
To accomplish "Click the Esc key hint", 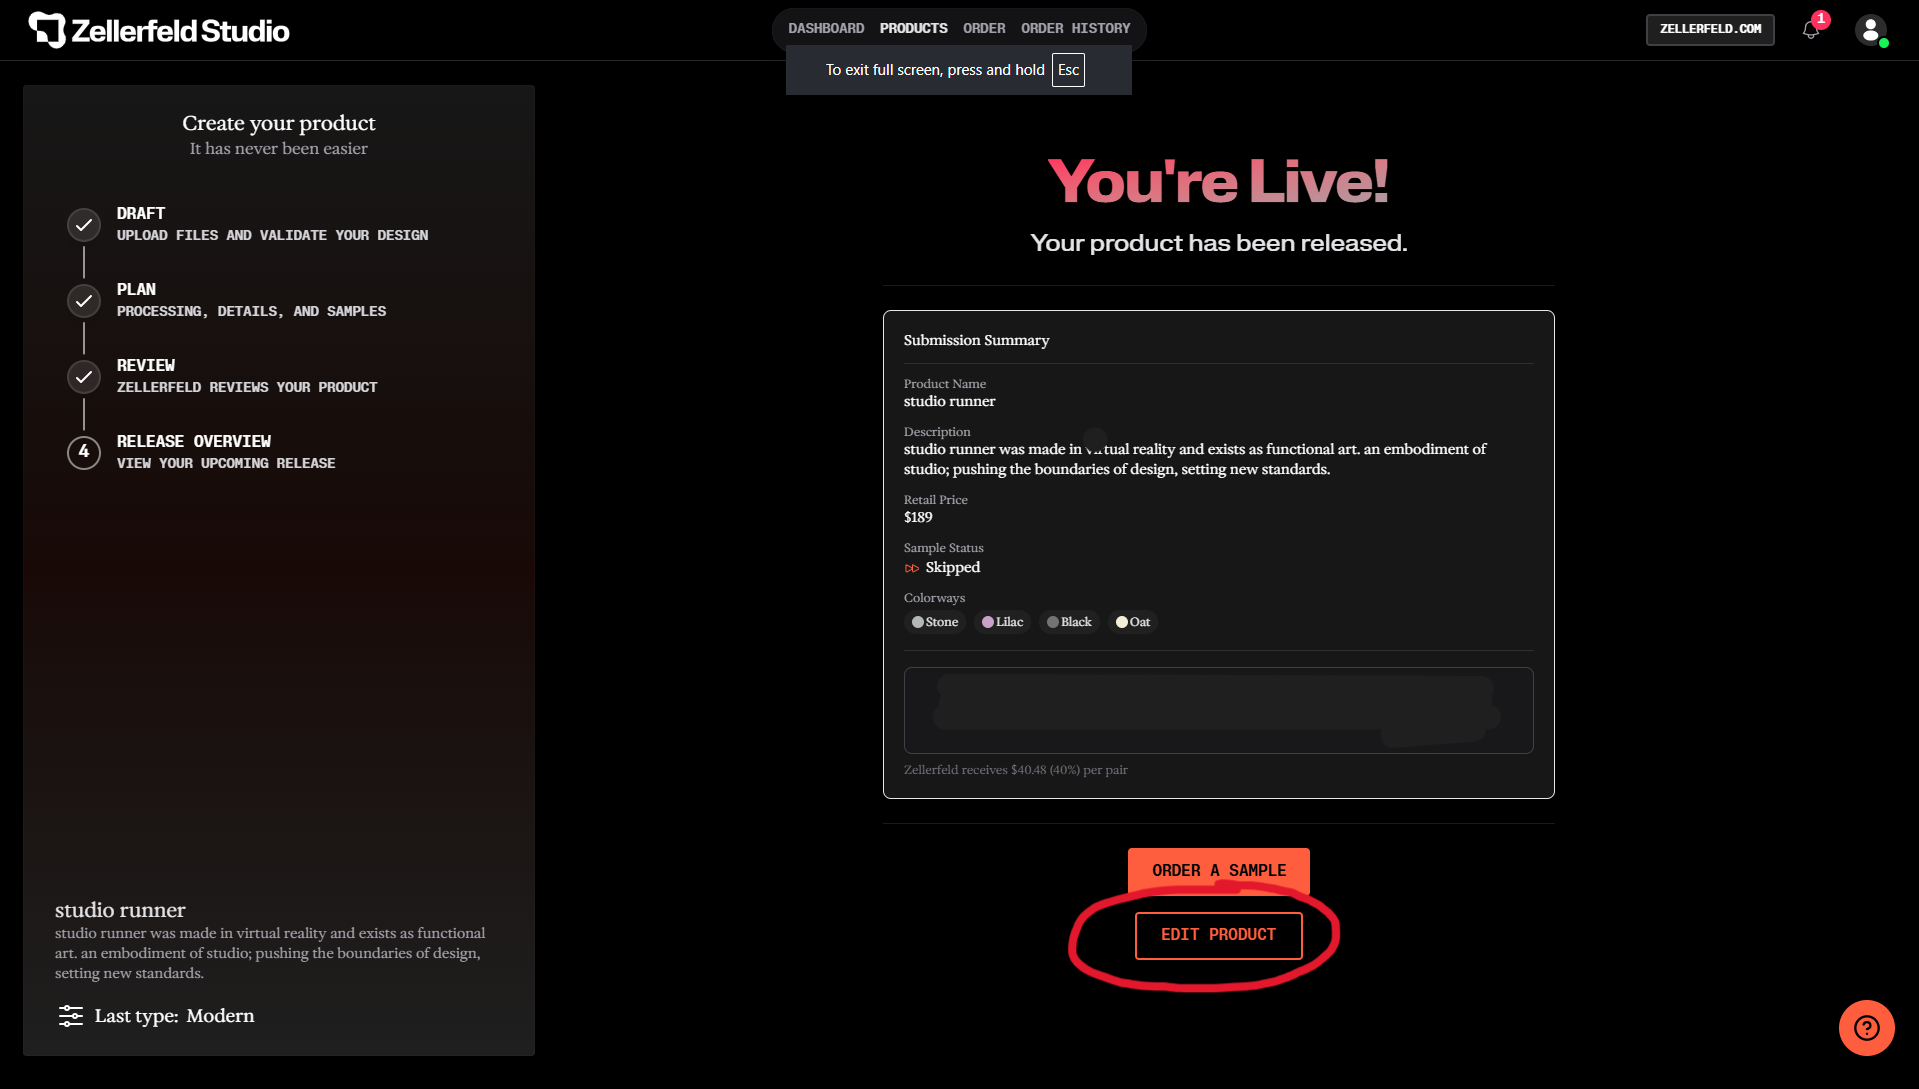I will [x=1068, y=70].
